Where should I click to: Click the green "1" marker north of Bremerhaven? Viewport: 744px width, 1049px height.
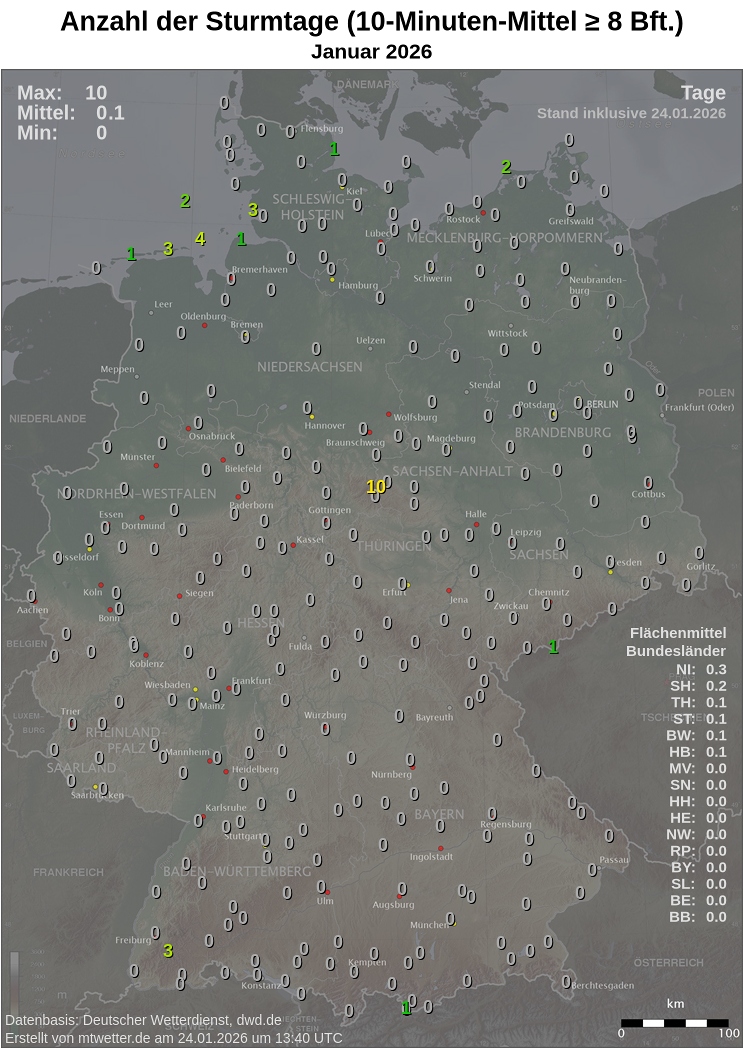pos(241,238)
